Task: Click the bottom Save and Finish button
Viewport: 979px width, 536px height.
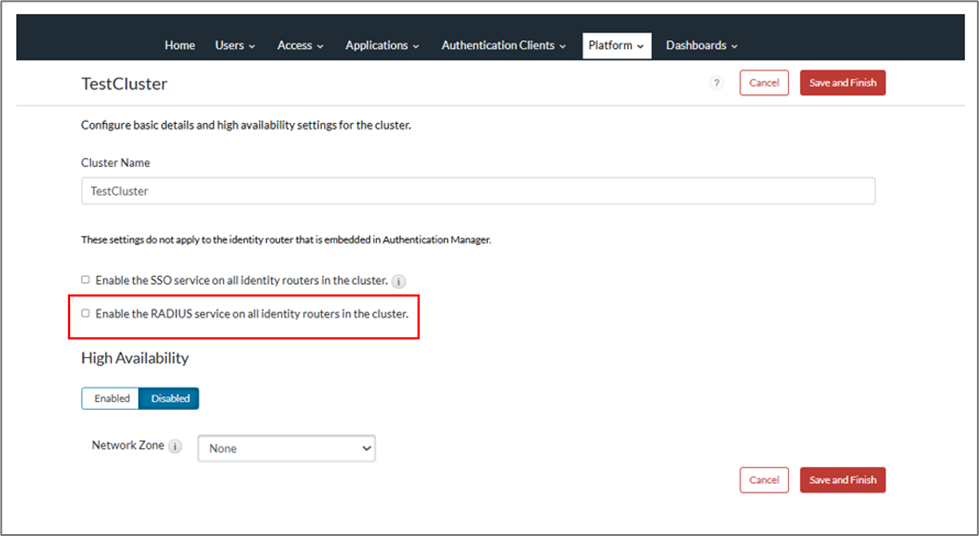Action: pos(842,480)
